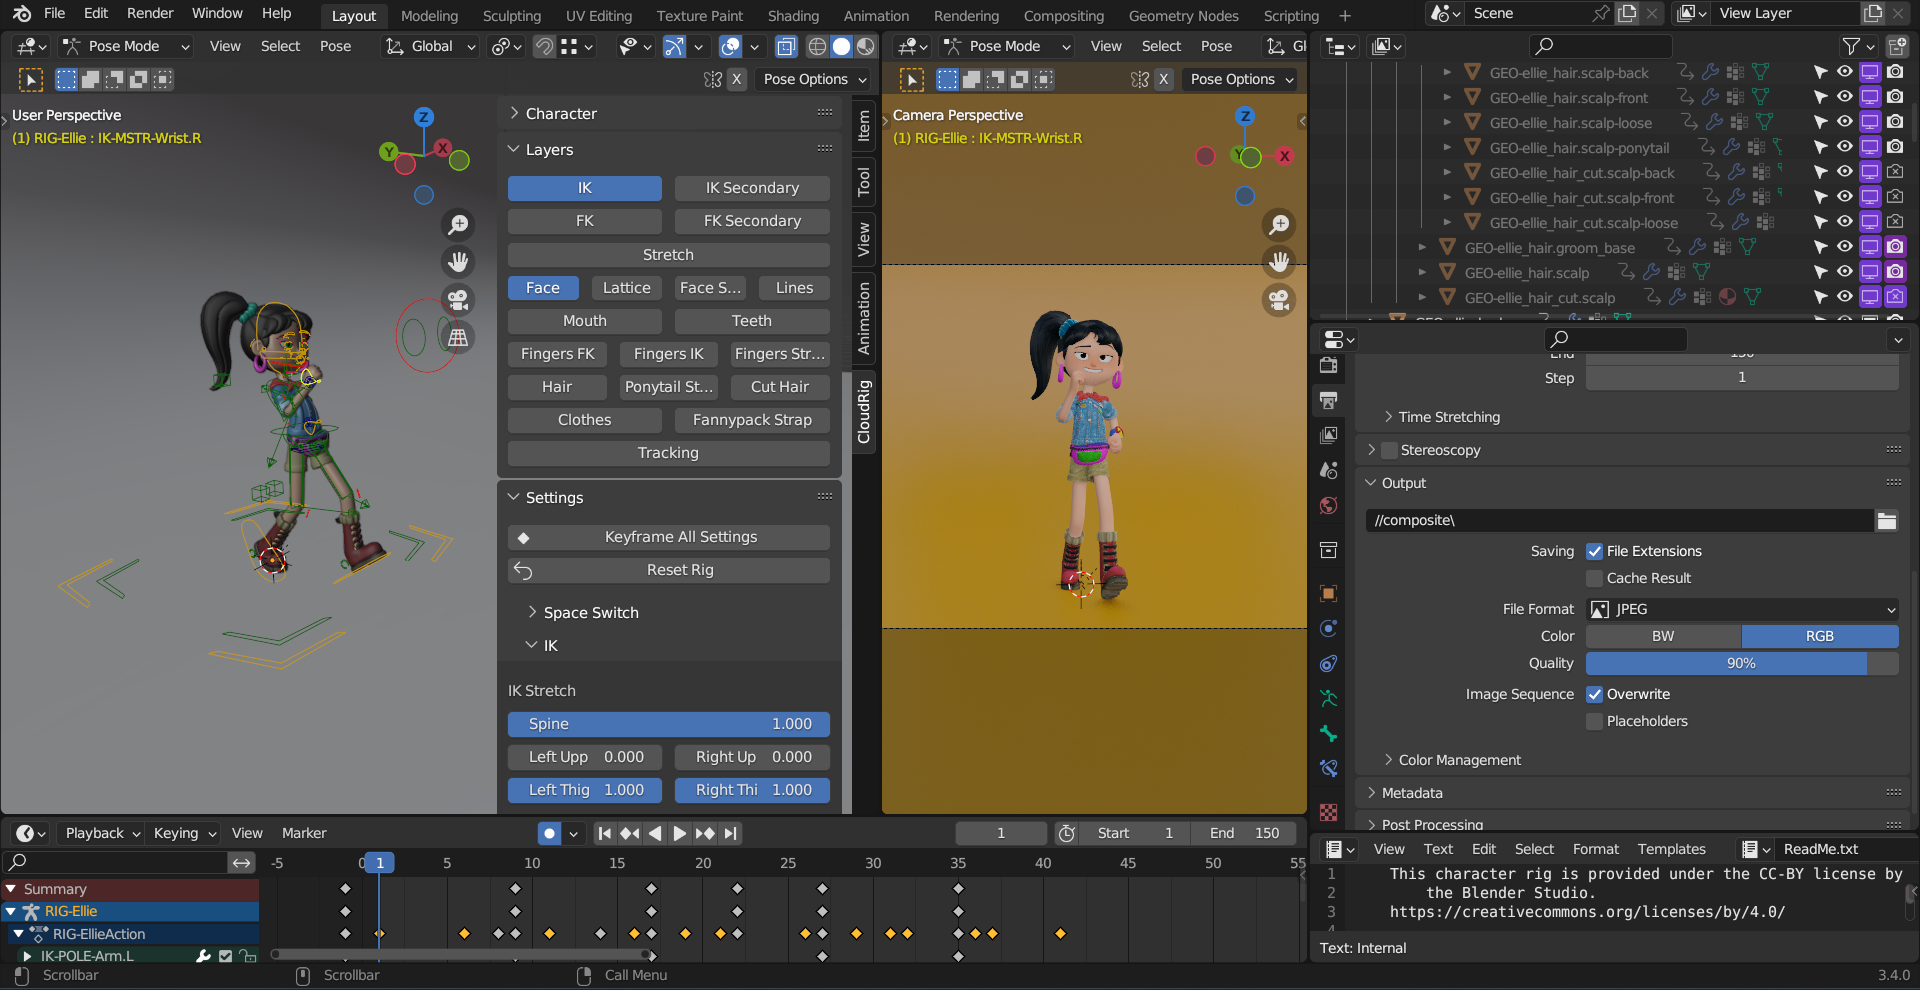Switch to the Shading workspace tab
The height and width of the screenshot is (990, 1920).
coord(793,15)
